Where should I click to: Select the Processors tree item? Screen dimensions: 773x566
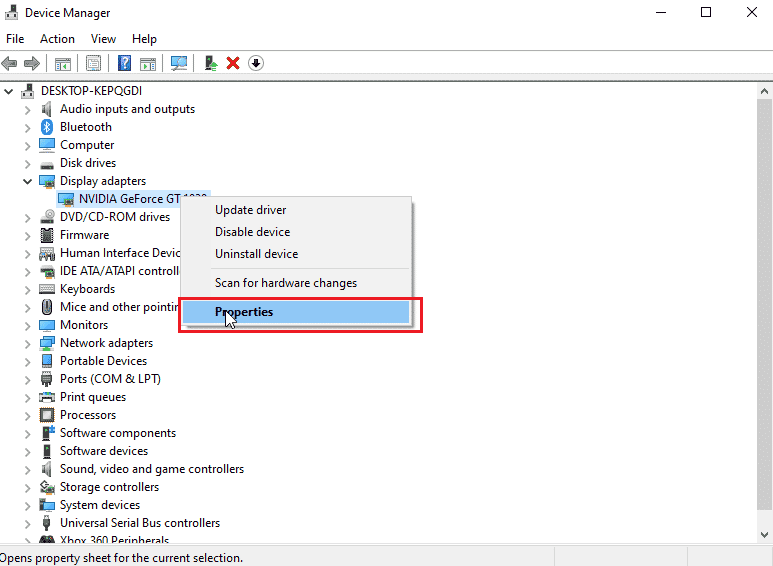coord(88,415)
